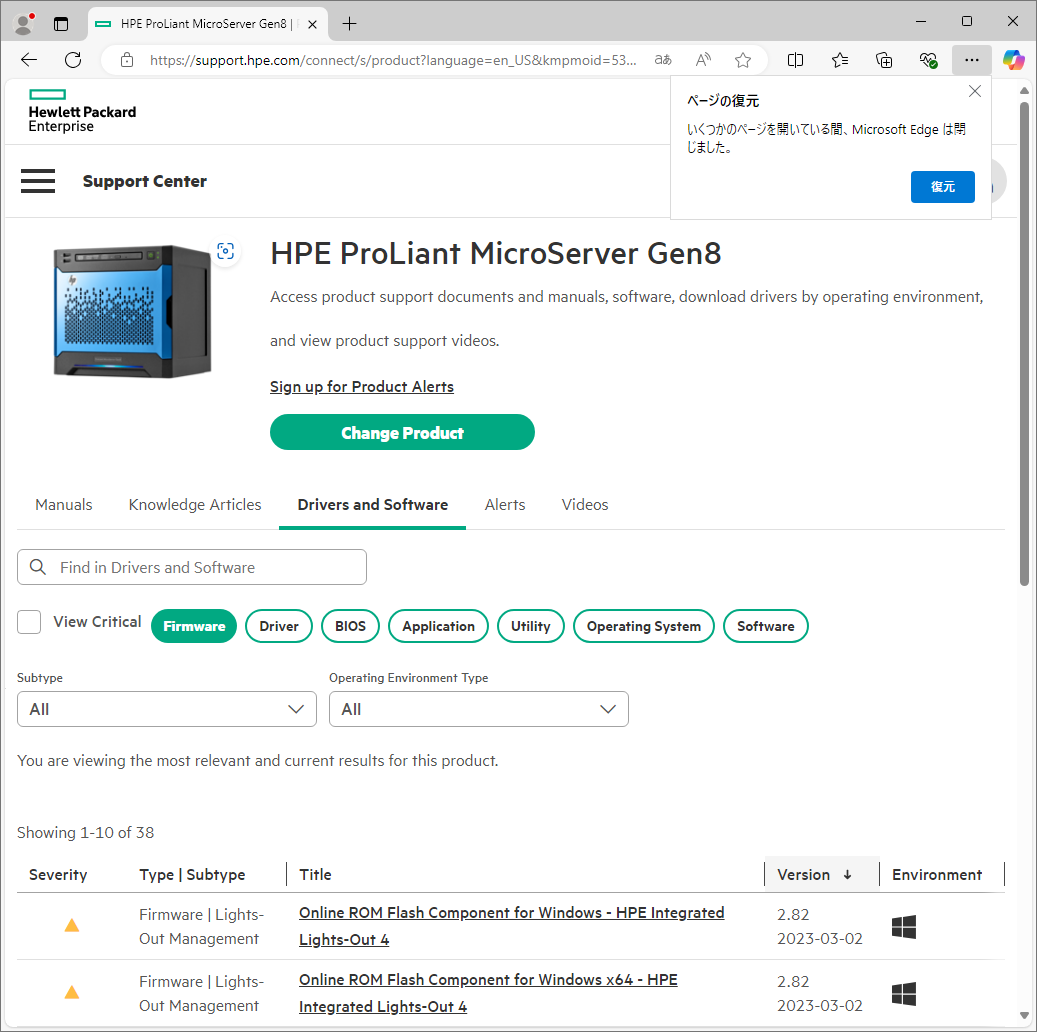Viewport: 1037px width, 1032px height.
Task: Add page to favorites star icon
Action: click(743, 60)
